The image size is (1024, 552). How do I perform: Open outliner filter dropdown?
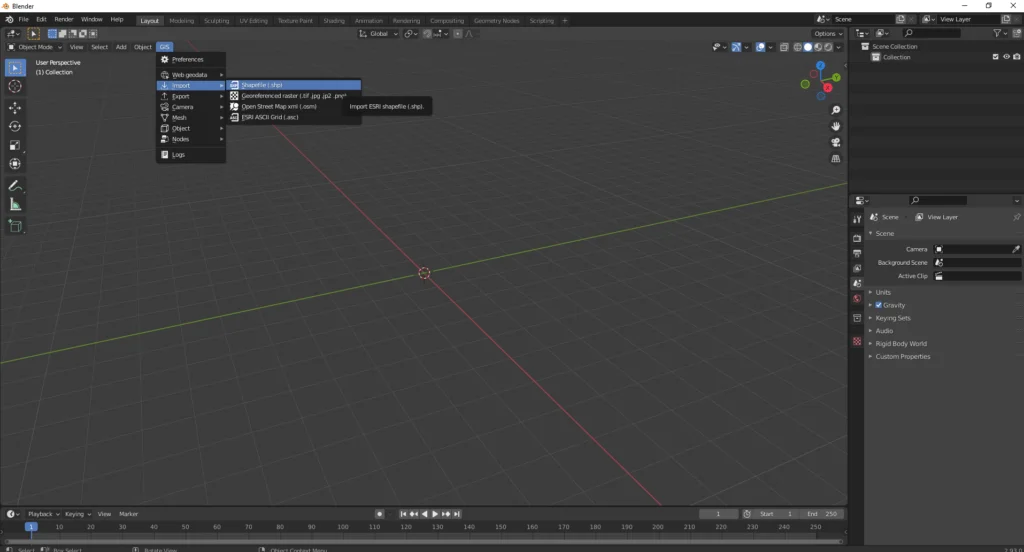click(999, 33)
